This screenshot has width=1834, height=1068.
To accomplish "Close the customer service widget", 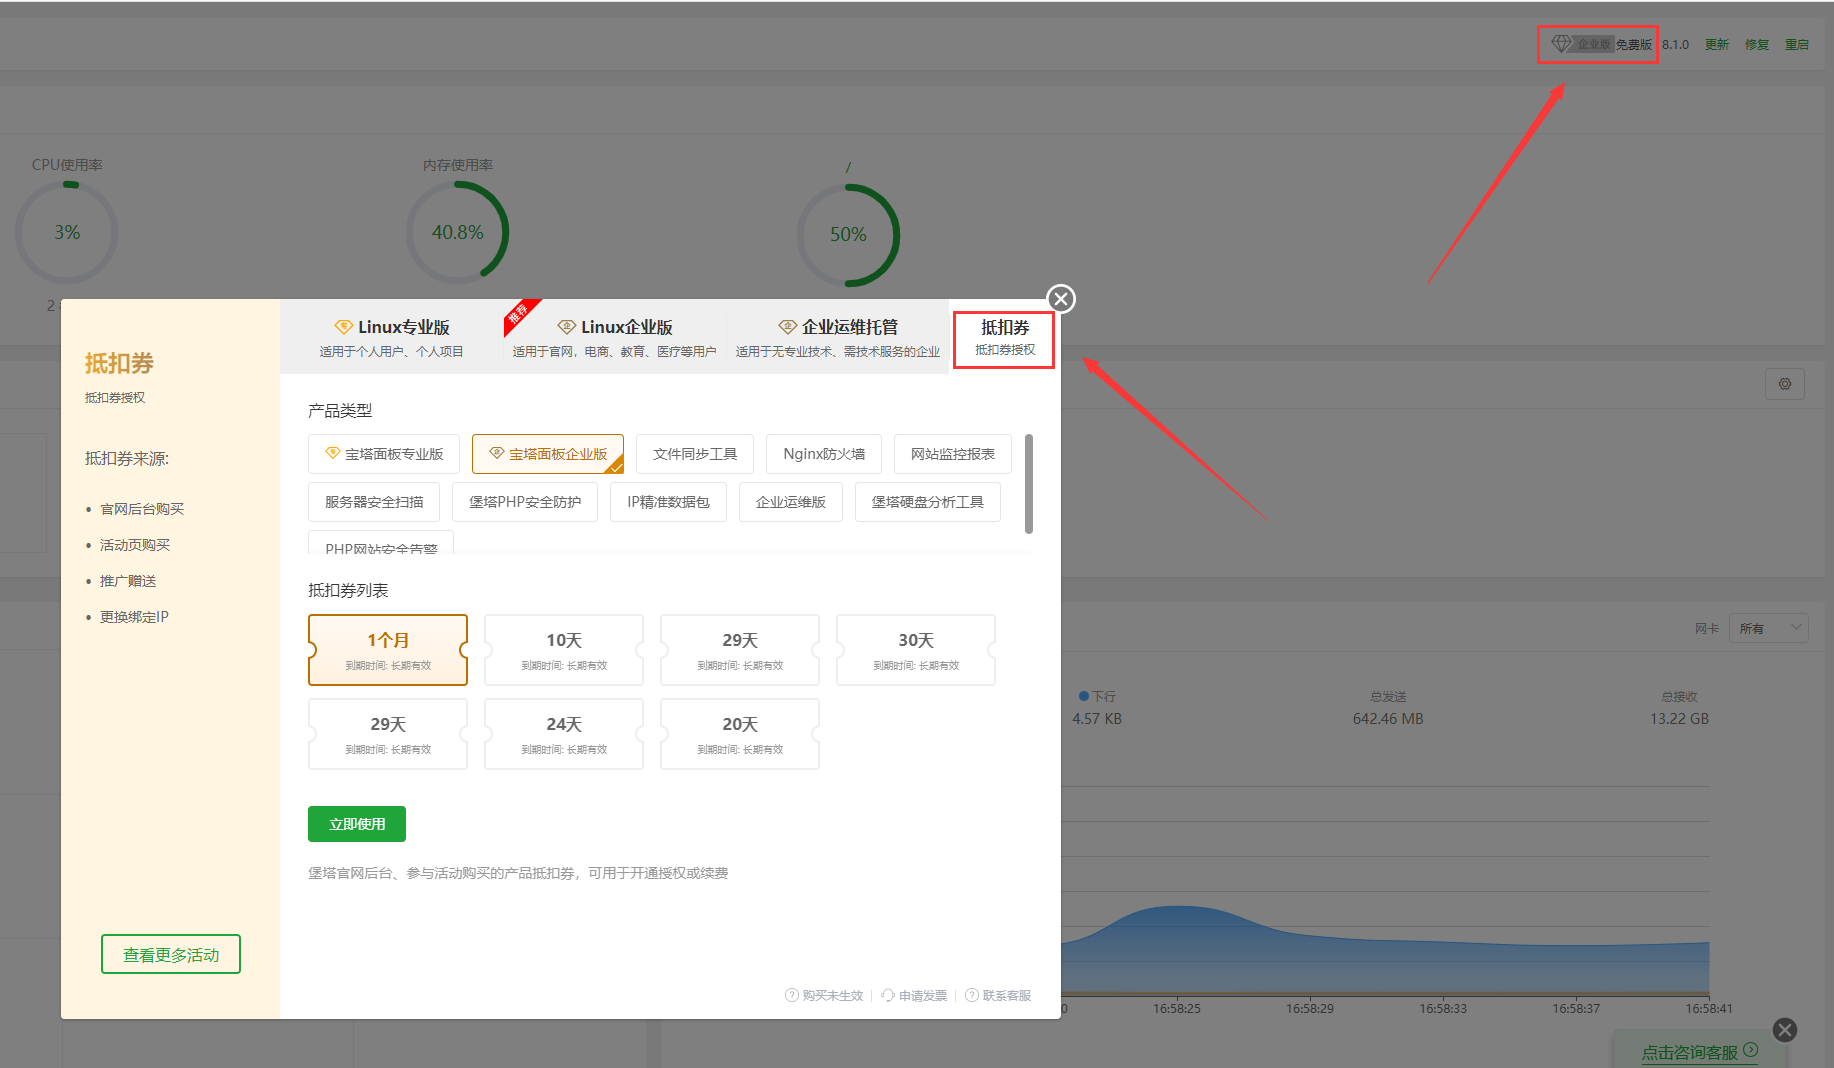I will pyautogui.click(x=1785, y=1030).
